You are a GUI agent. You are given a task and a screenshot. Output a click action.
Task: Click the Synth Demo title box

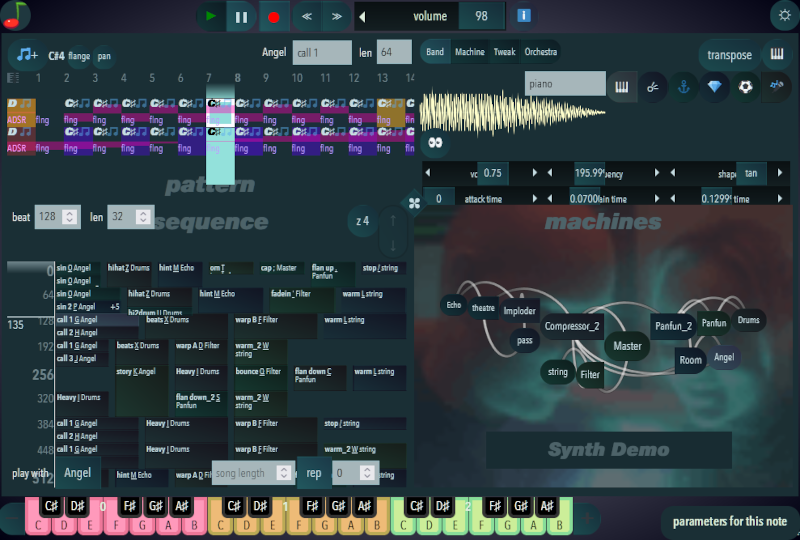pyautogui.click(x=608, y=450)
